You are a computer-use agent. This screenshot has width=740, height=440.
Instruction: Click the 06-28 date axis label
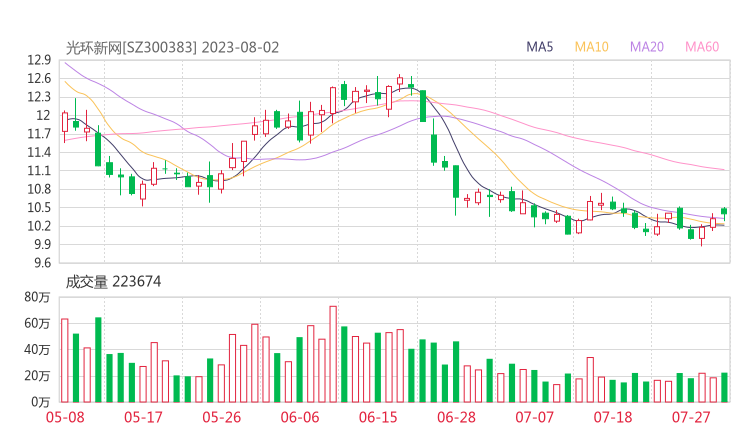click(456, 417)
